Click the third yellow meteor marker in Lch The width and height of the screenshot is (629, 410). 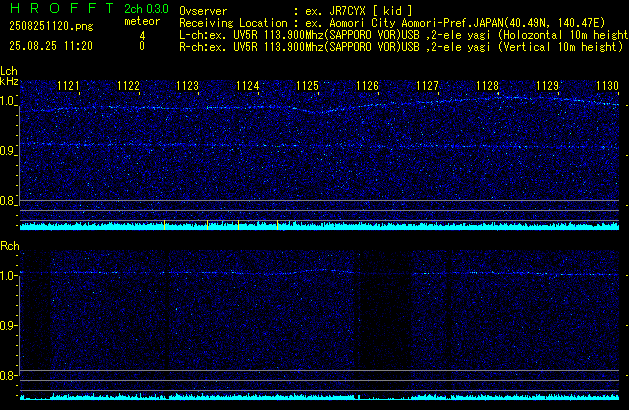coord(238,225)
